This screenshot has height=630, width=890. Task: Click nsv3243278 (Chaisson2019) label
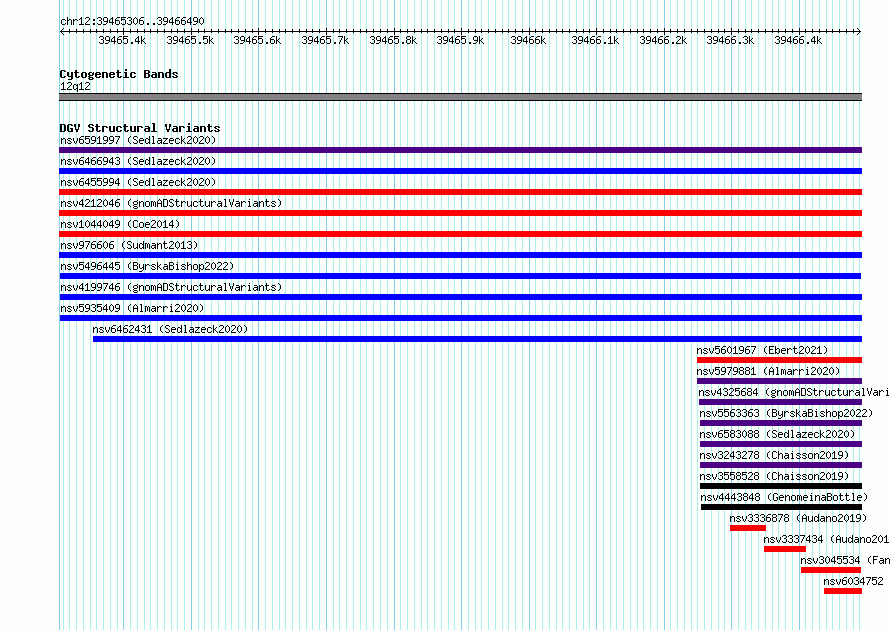(774, 455)
